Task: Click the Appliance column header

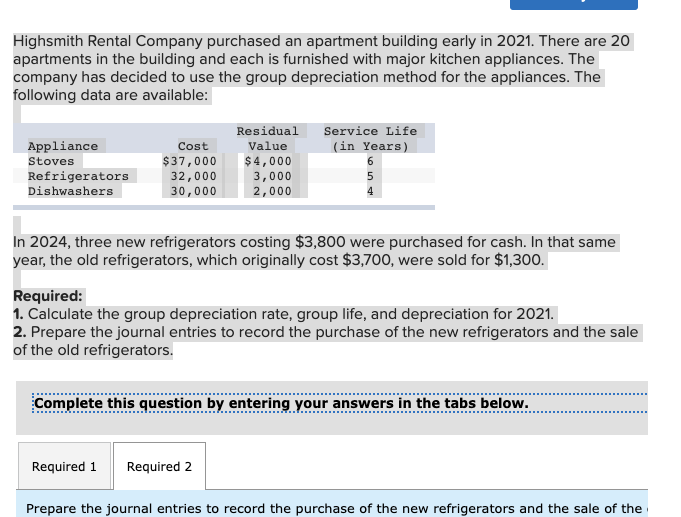Action: [x=63, y=146]
